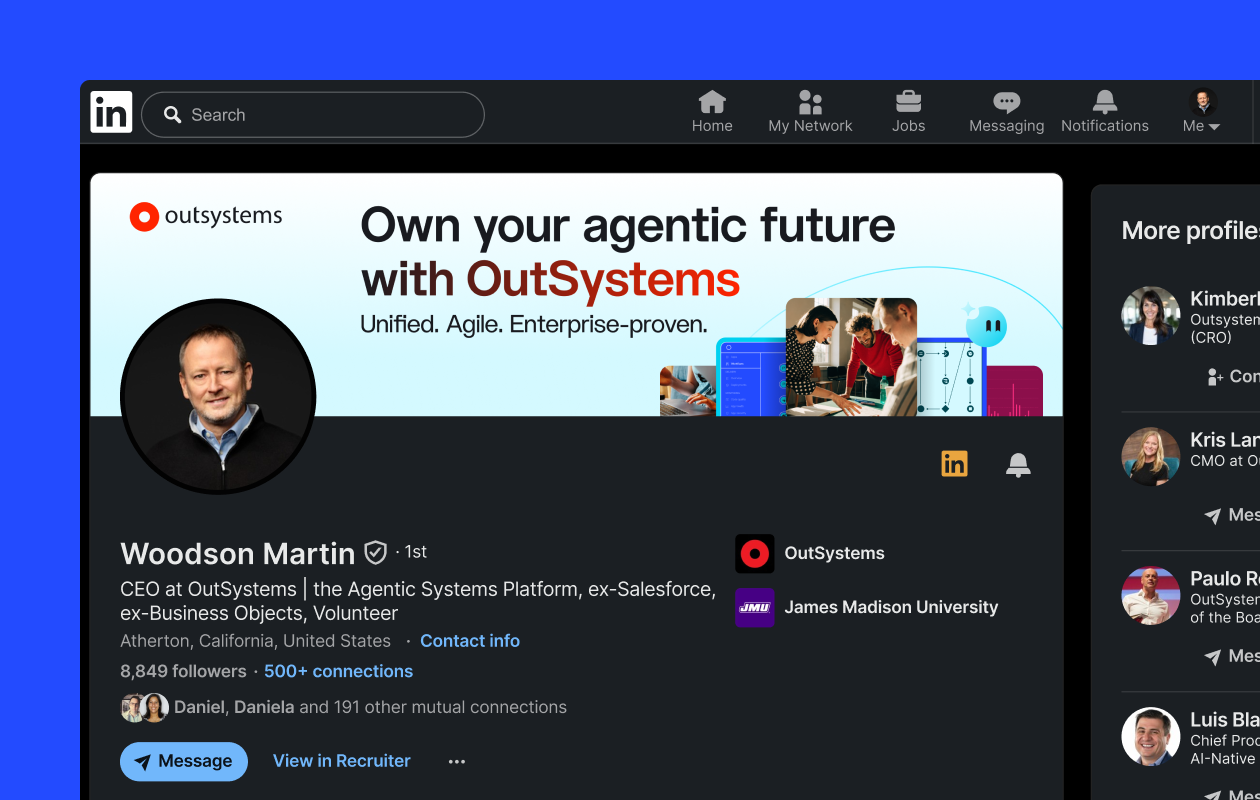Open the mutual connections with Daniel and Daniela
This screenshot has width=1260, height=800.
click(x=344, y=707)
